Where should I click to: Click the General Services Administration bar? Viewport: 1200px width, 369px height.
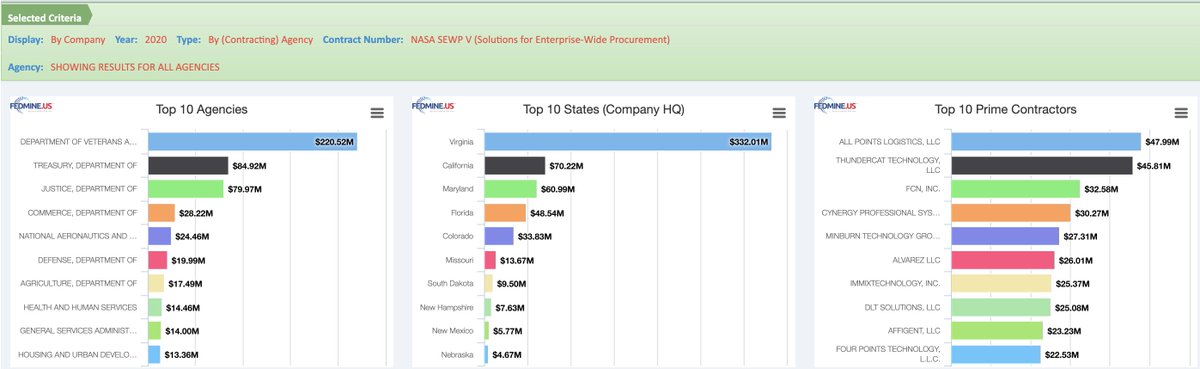click(x=155, y=330)
